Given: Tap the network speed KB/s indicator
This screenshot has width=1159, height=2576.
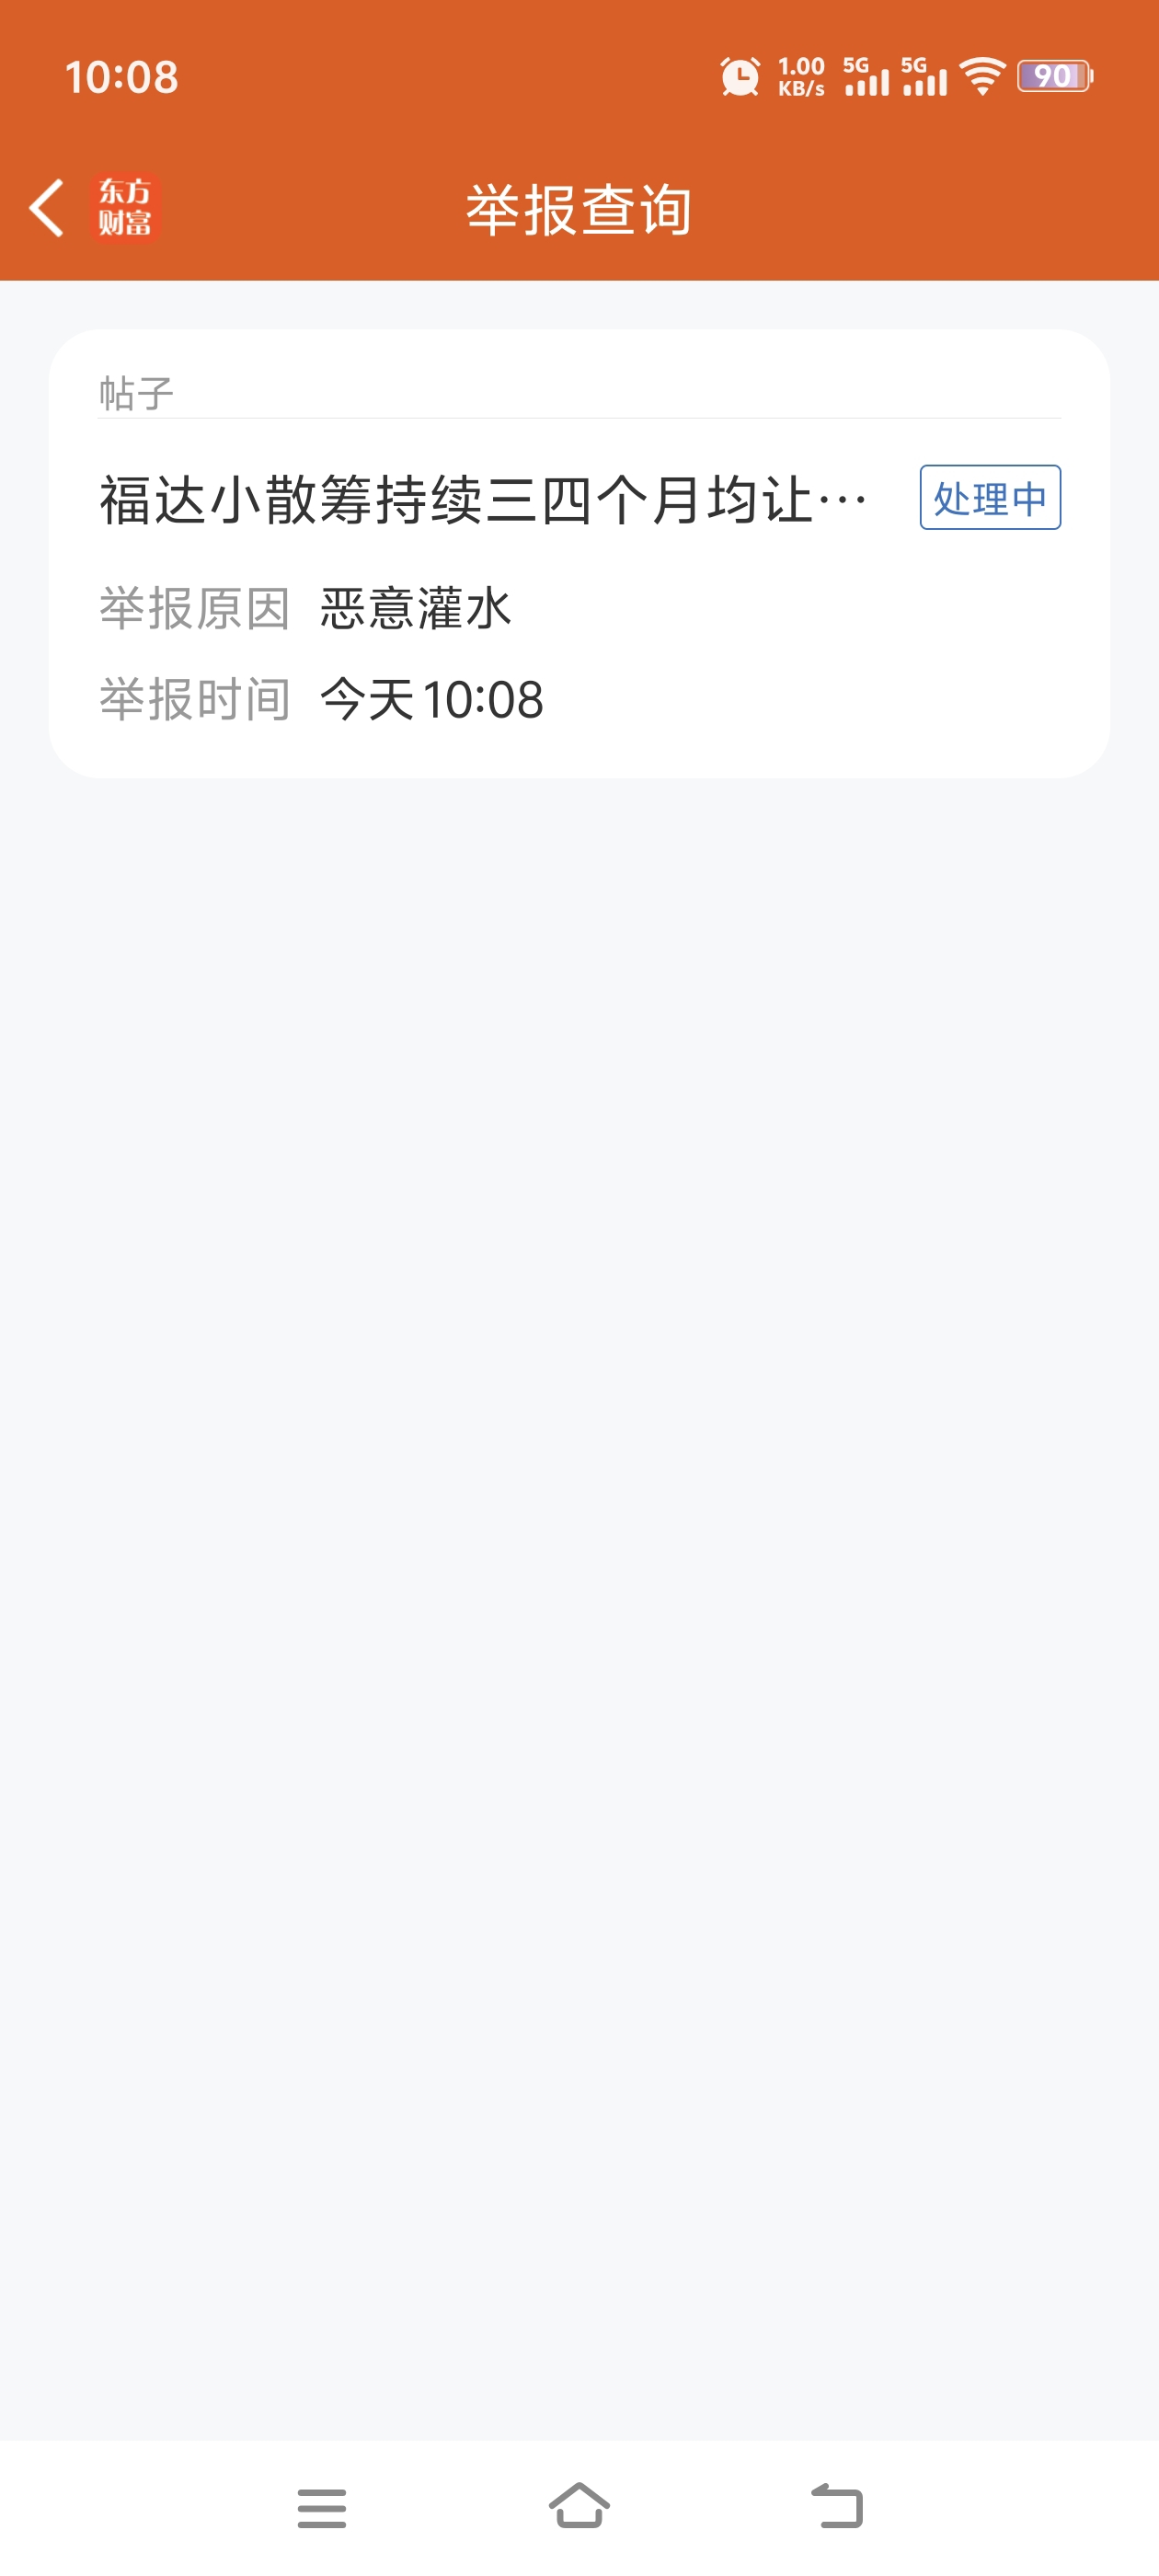Looking at the screenshot, I should [801, 77].
